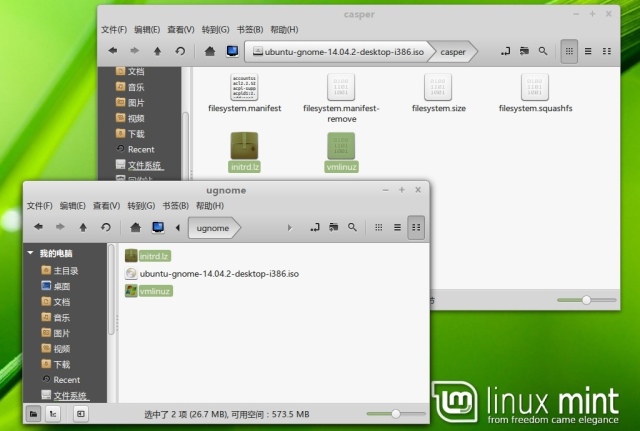Open 转到(G) menu in casper window

(216, 29)
